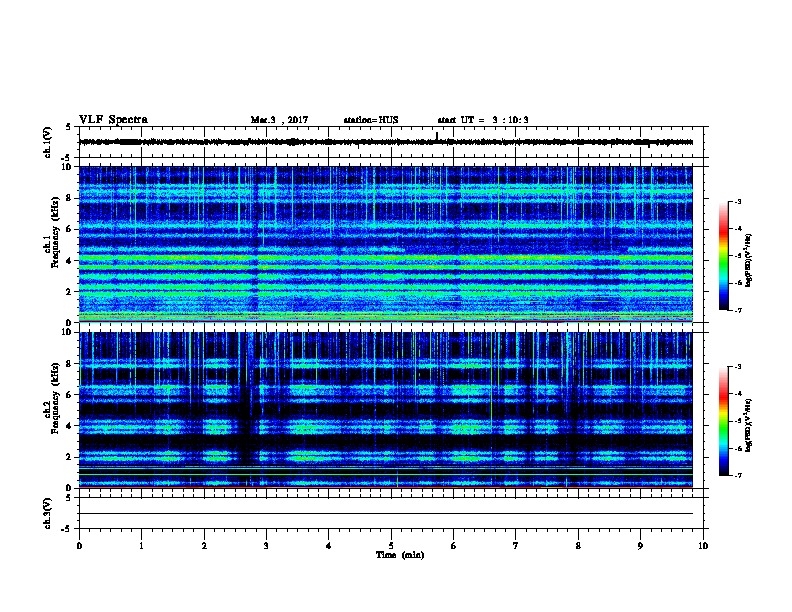Click time axis tick label "1"
This screenshot has height=612, width=792.
pos(141,546)
